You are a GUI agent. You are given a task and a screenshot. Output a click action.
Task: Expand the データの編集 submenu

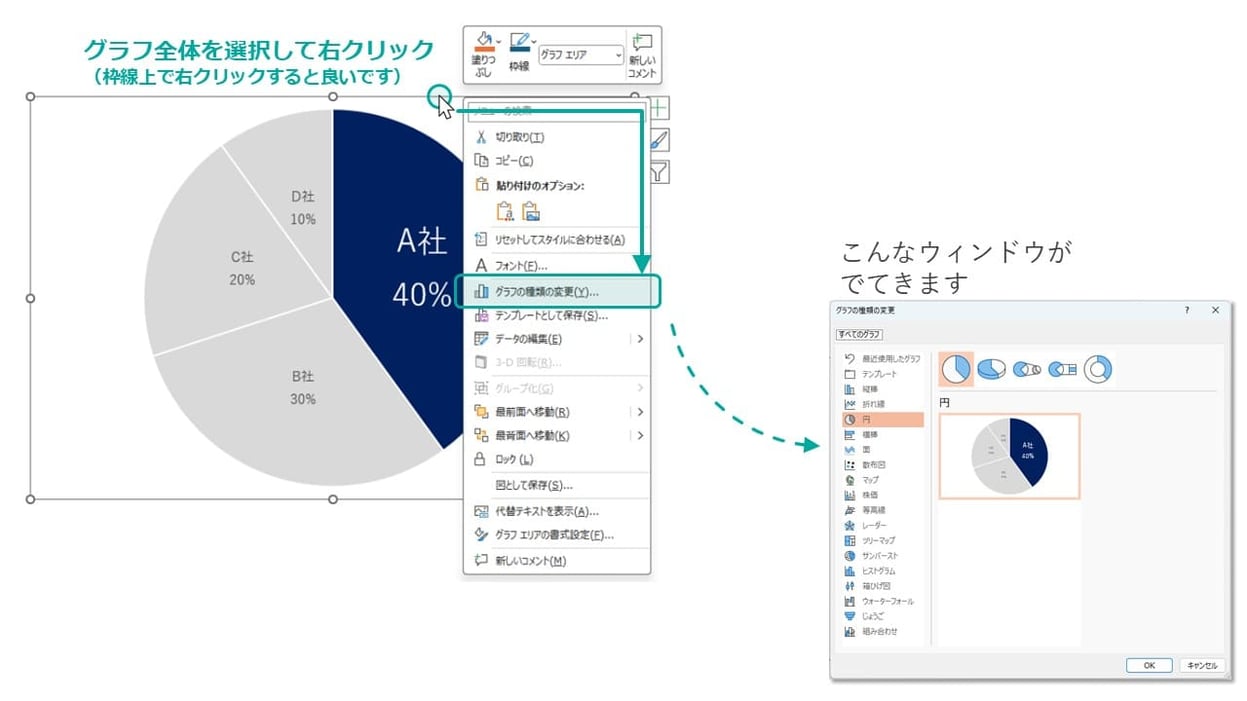[x=642, y=338]
